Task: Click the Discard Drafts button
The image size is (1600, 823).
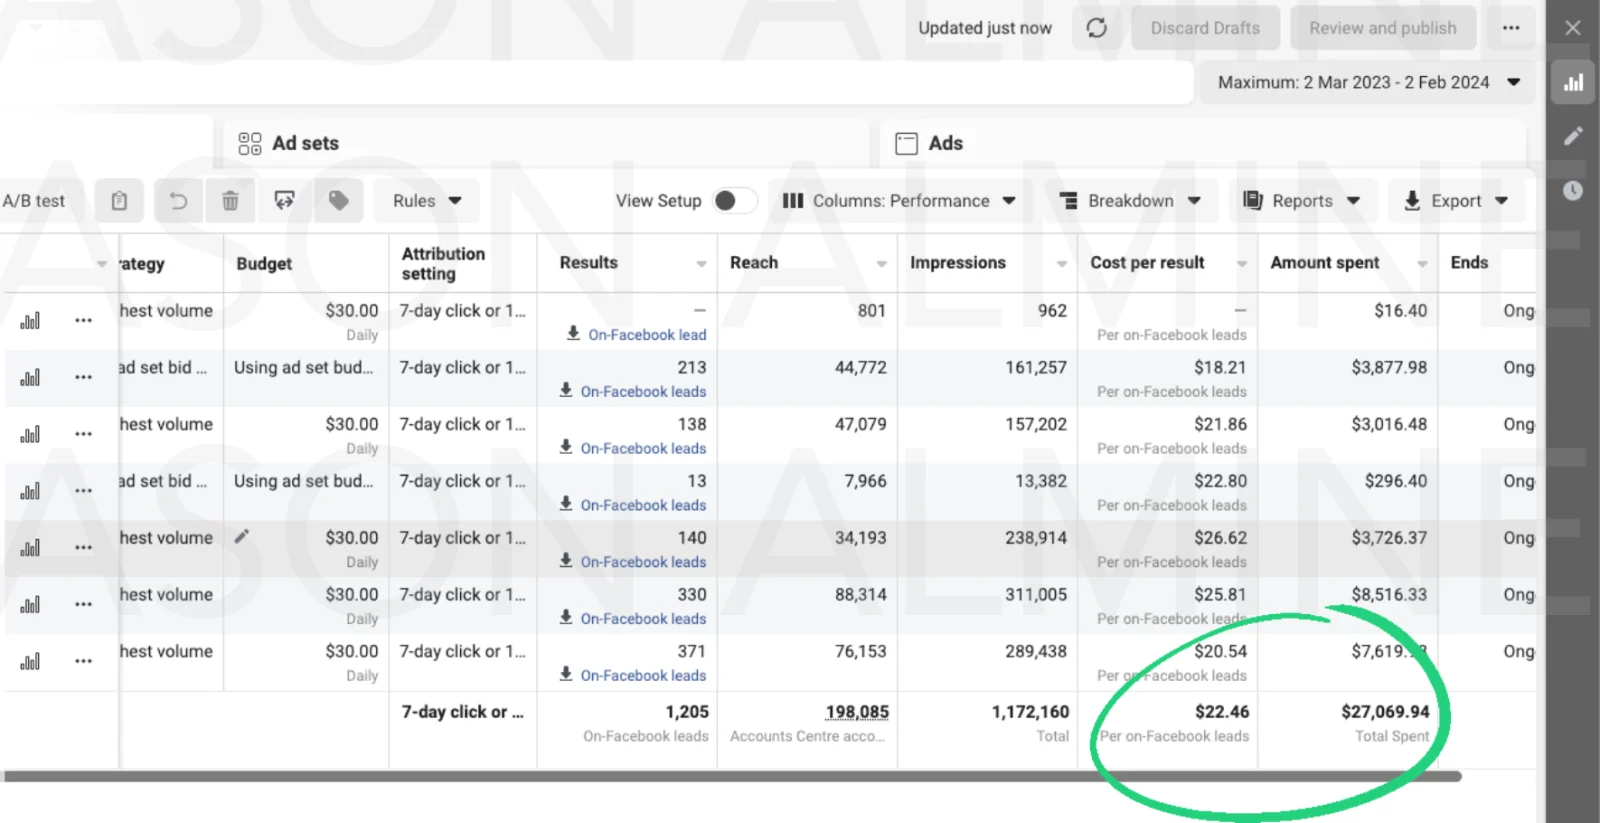Action: (1205, 28)
